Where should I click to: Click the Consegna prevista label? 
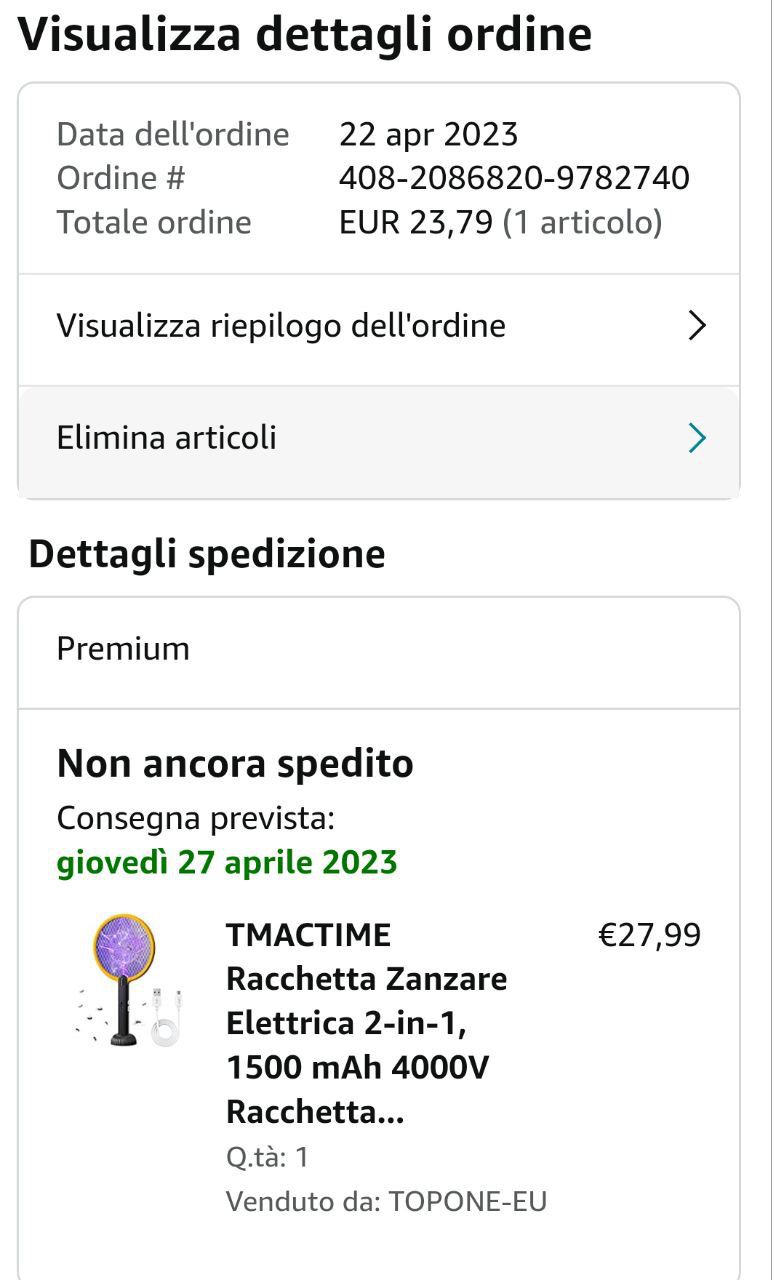pos(195,818)
